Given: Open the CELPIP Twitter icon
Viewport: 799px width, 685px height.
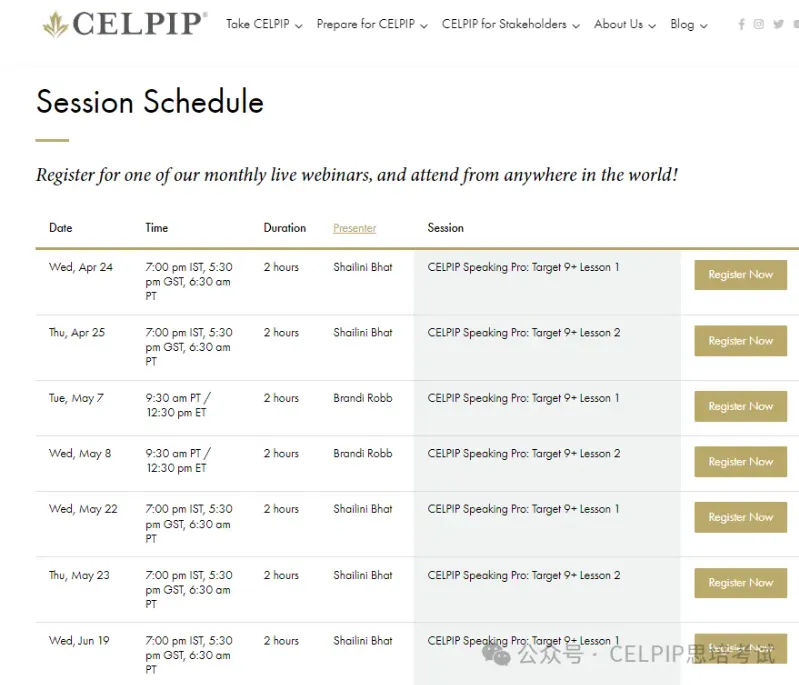Looking at the screenshot, I should tap(778, 25).
